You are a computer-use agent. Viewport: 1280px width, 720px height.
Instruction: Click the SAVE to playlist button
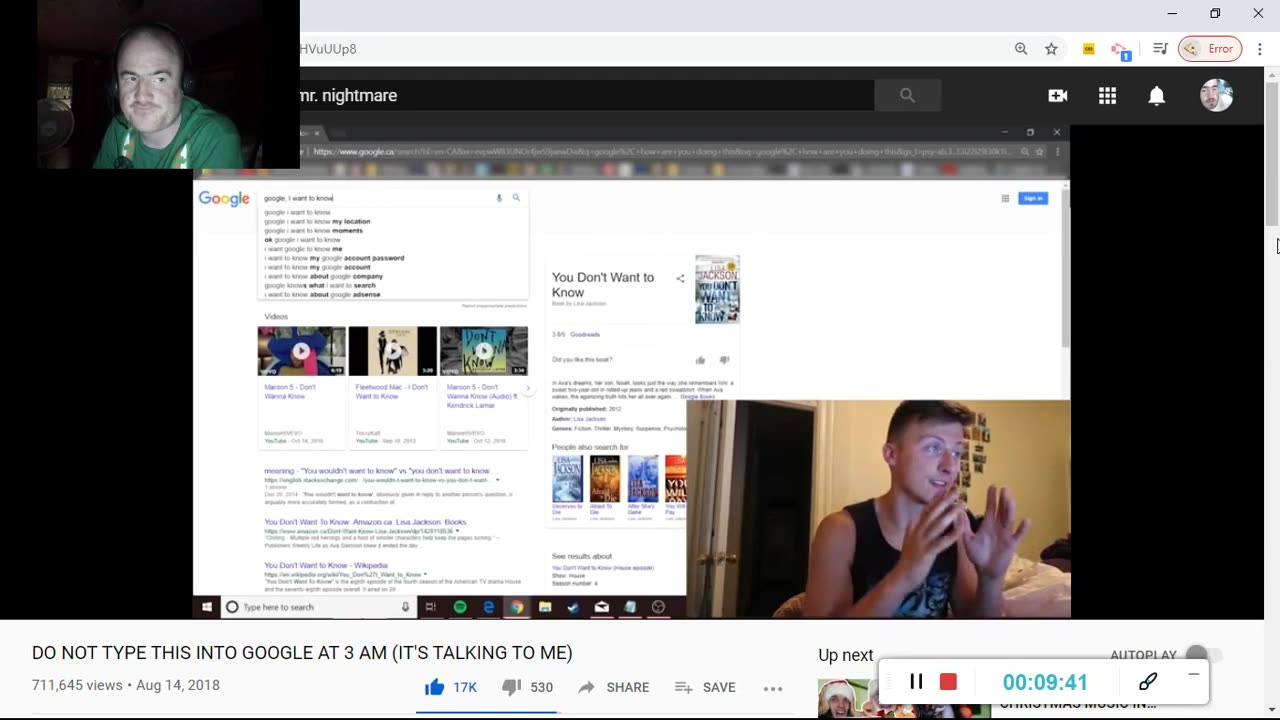(705, 687)
